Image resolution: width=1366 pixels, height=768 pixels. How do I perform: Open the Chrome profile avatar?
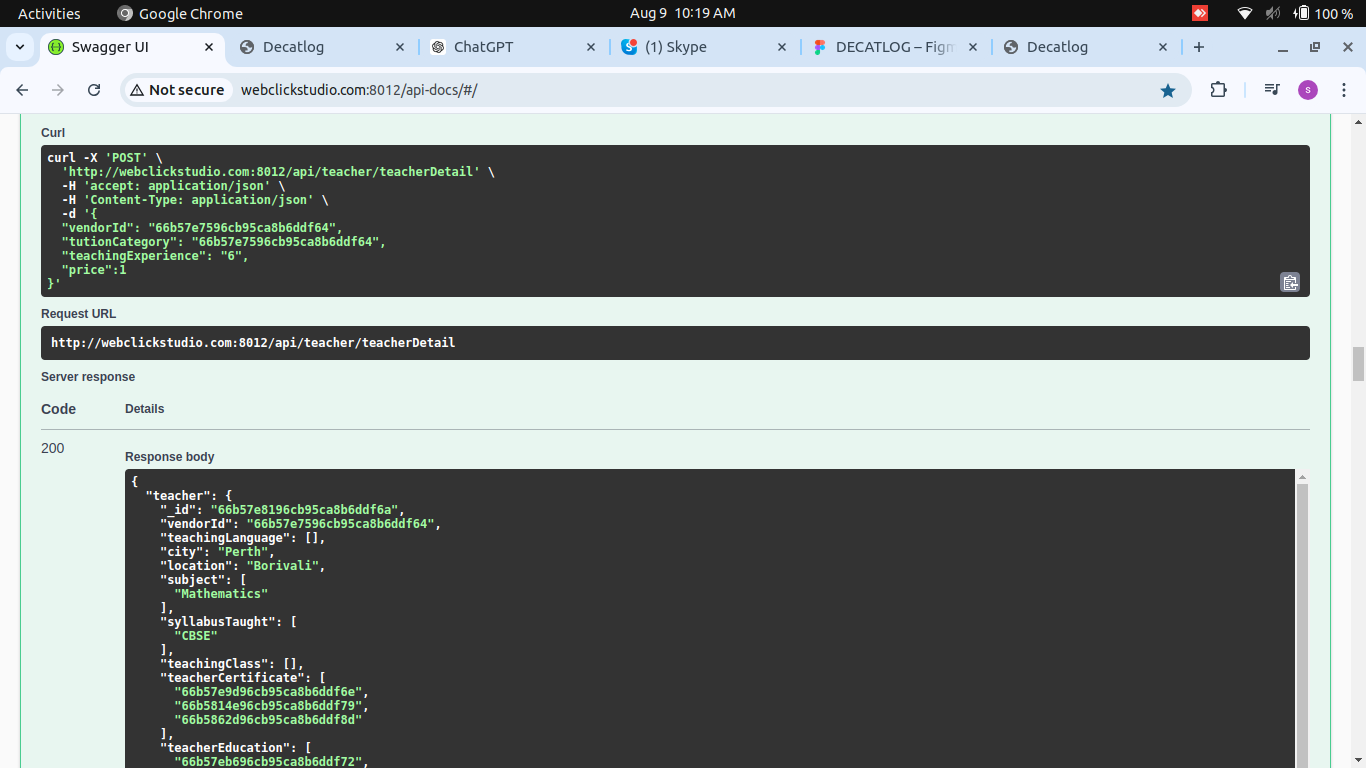click(1308, 90)
